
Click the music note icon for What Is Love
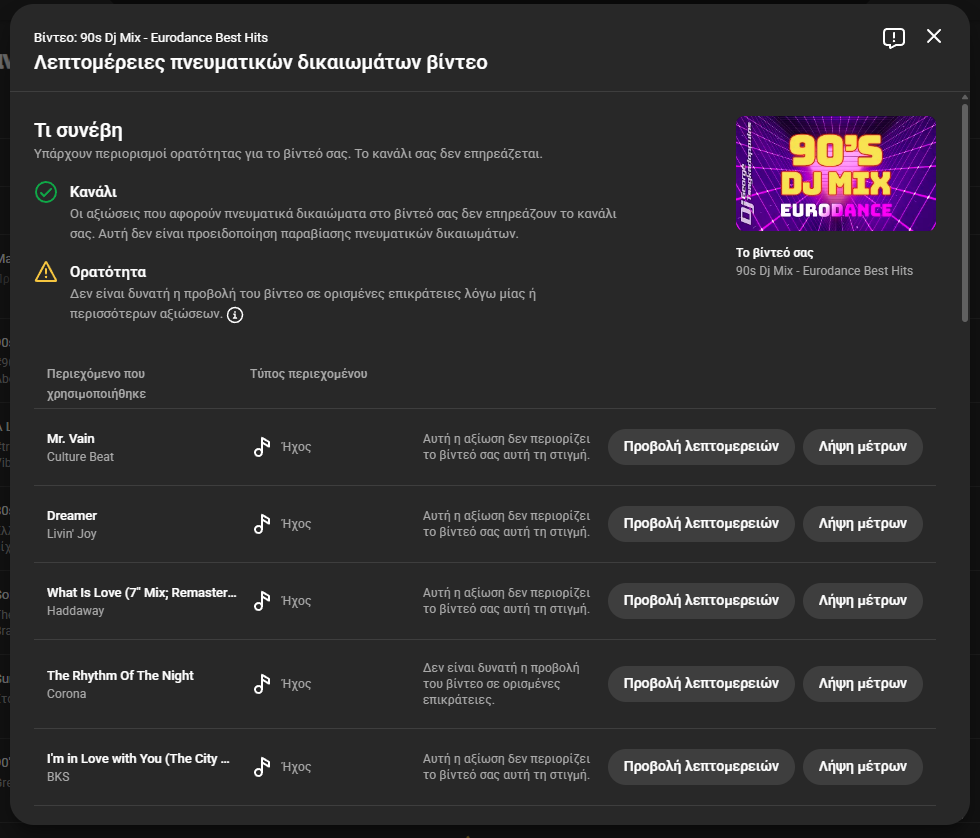[262, 601]
